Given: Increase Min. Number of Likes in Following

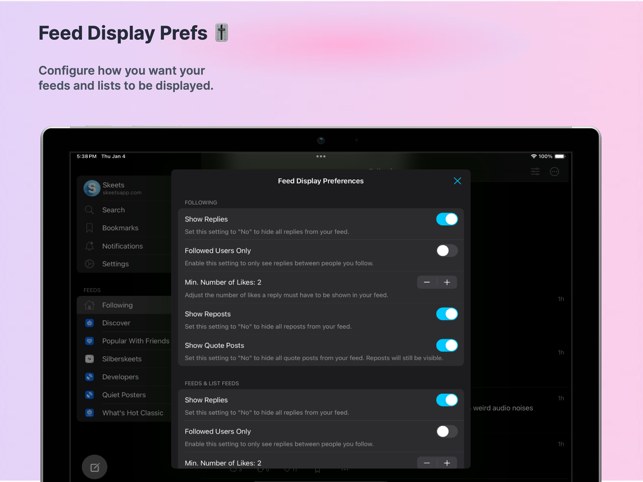Looking at the screenshot, I should pyautogui.click(x=447, y=282).
